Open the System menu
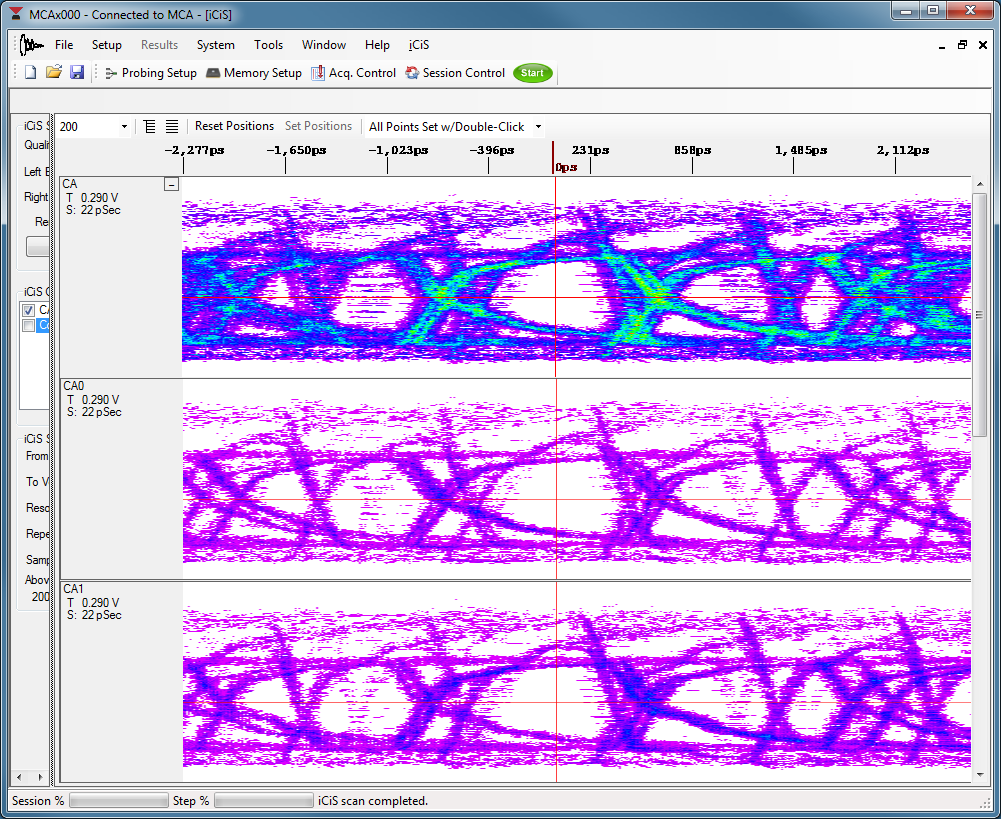The width and height of the screenshot is (1001, 819). [x=215, y=45]
